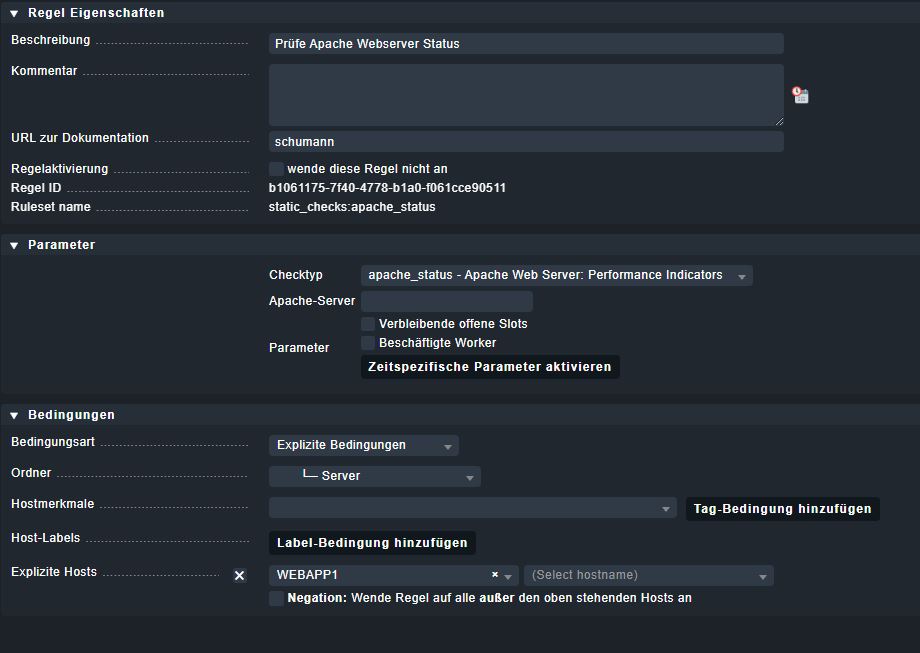Remove the Explizite Hosts condition with the X icon
The width and height of the screenshot is (920, 653).
pyautogui.click(x=239, y=575)
